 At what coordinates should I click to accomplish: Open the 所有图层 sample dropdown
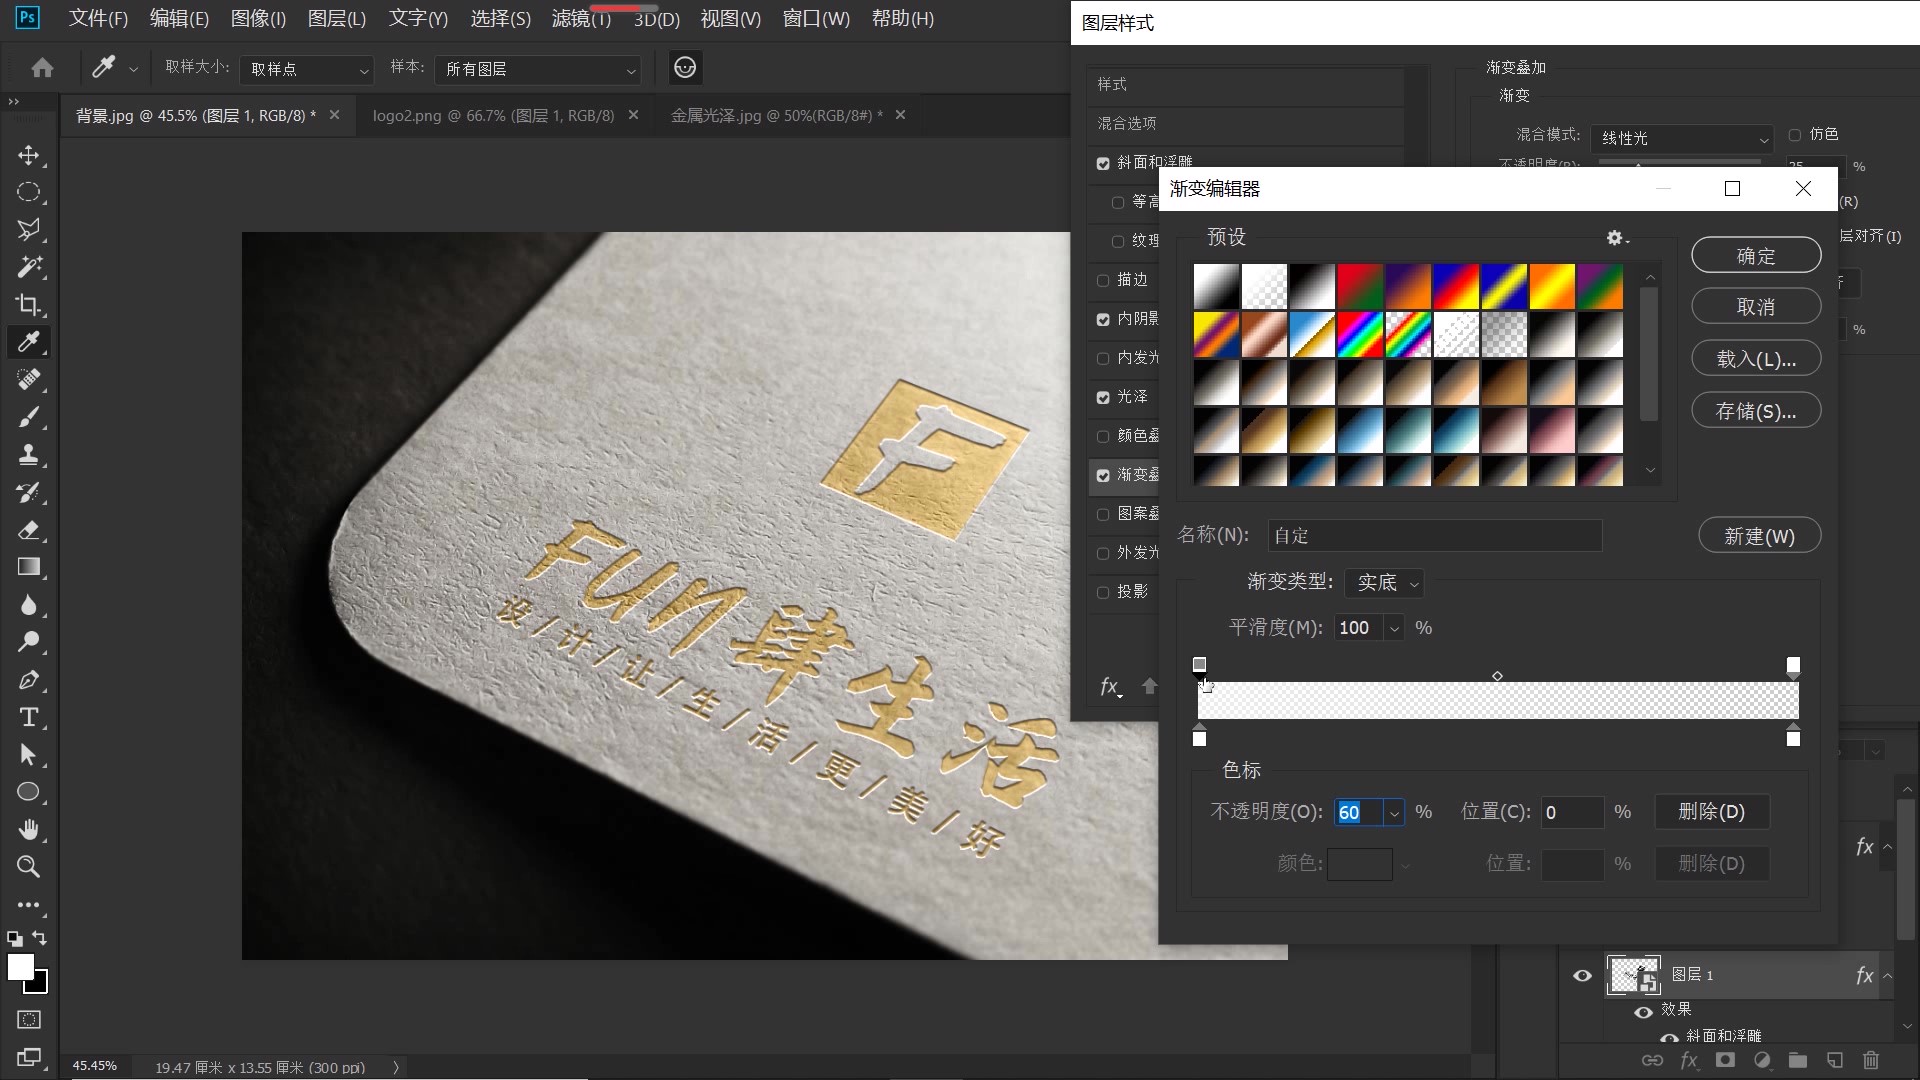coord(537,70)
